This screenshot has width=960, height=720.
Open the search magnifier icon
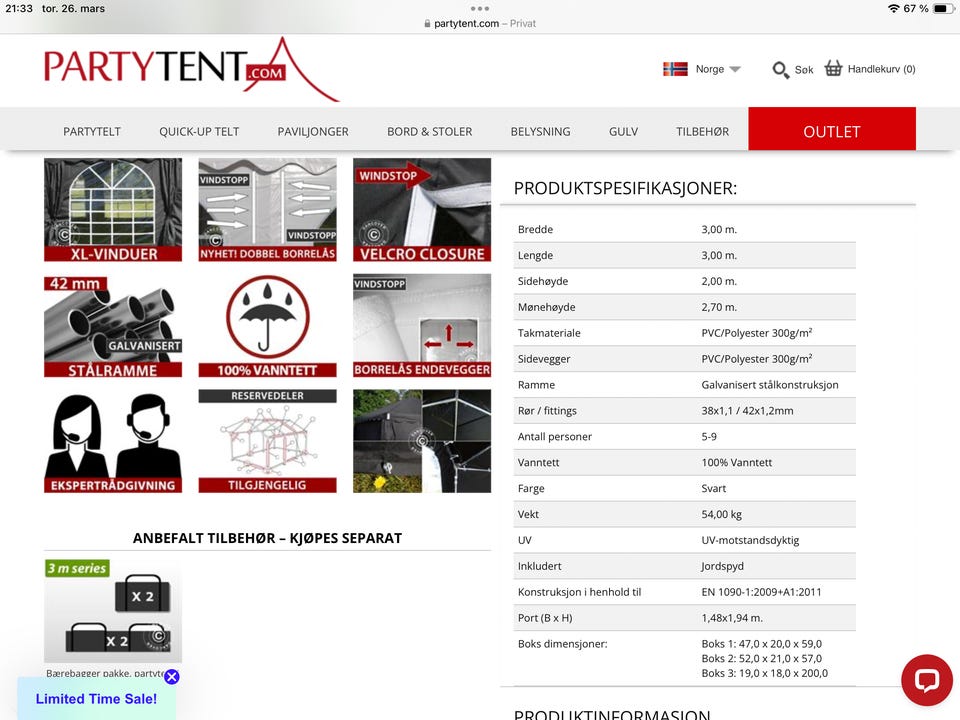coord(780,69)
